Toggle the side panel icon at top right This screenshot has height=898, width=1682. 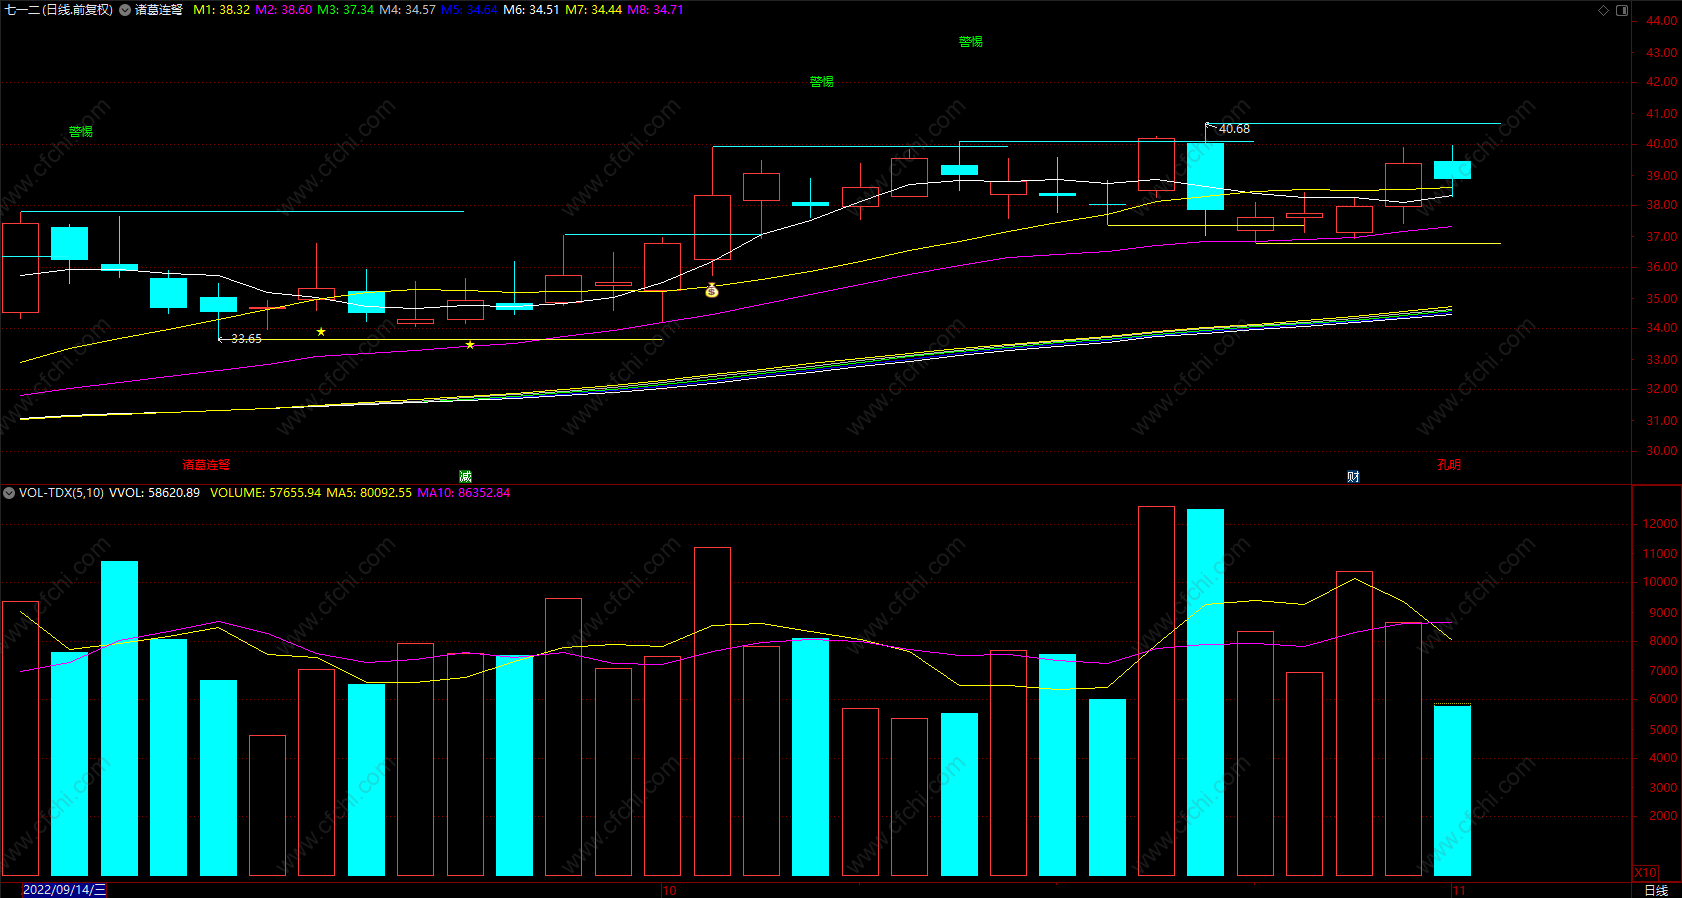point(1622,10)
